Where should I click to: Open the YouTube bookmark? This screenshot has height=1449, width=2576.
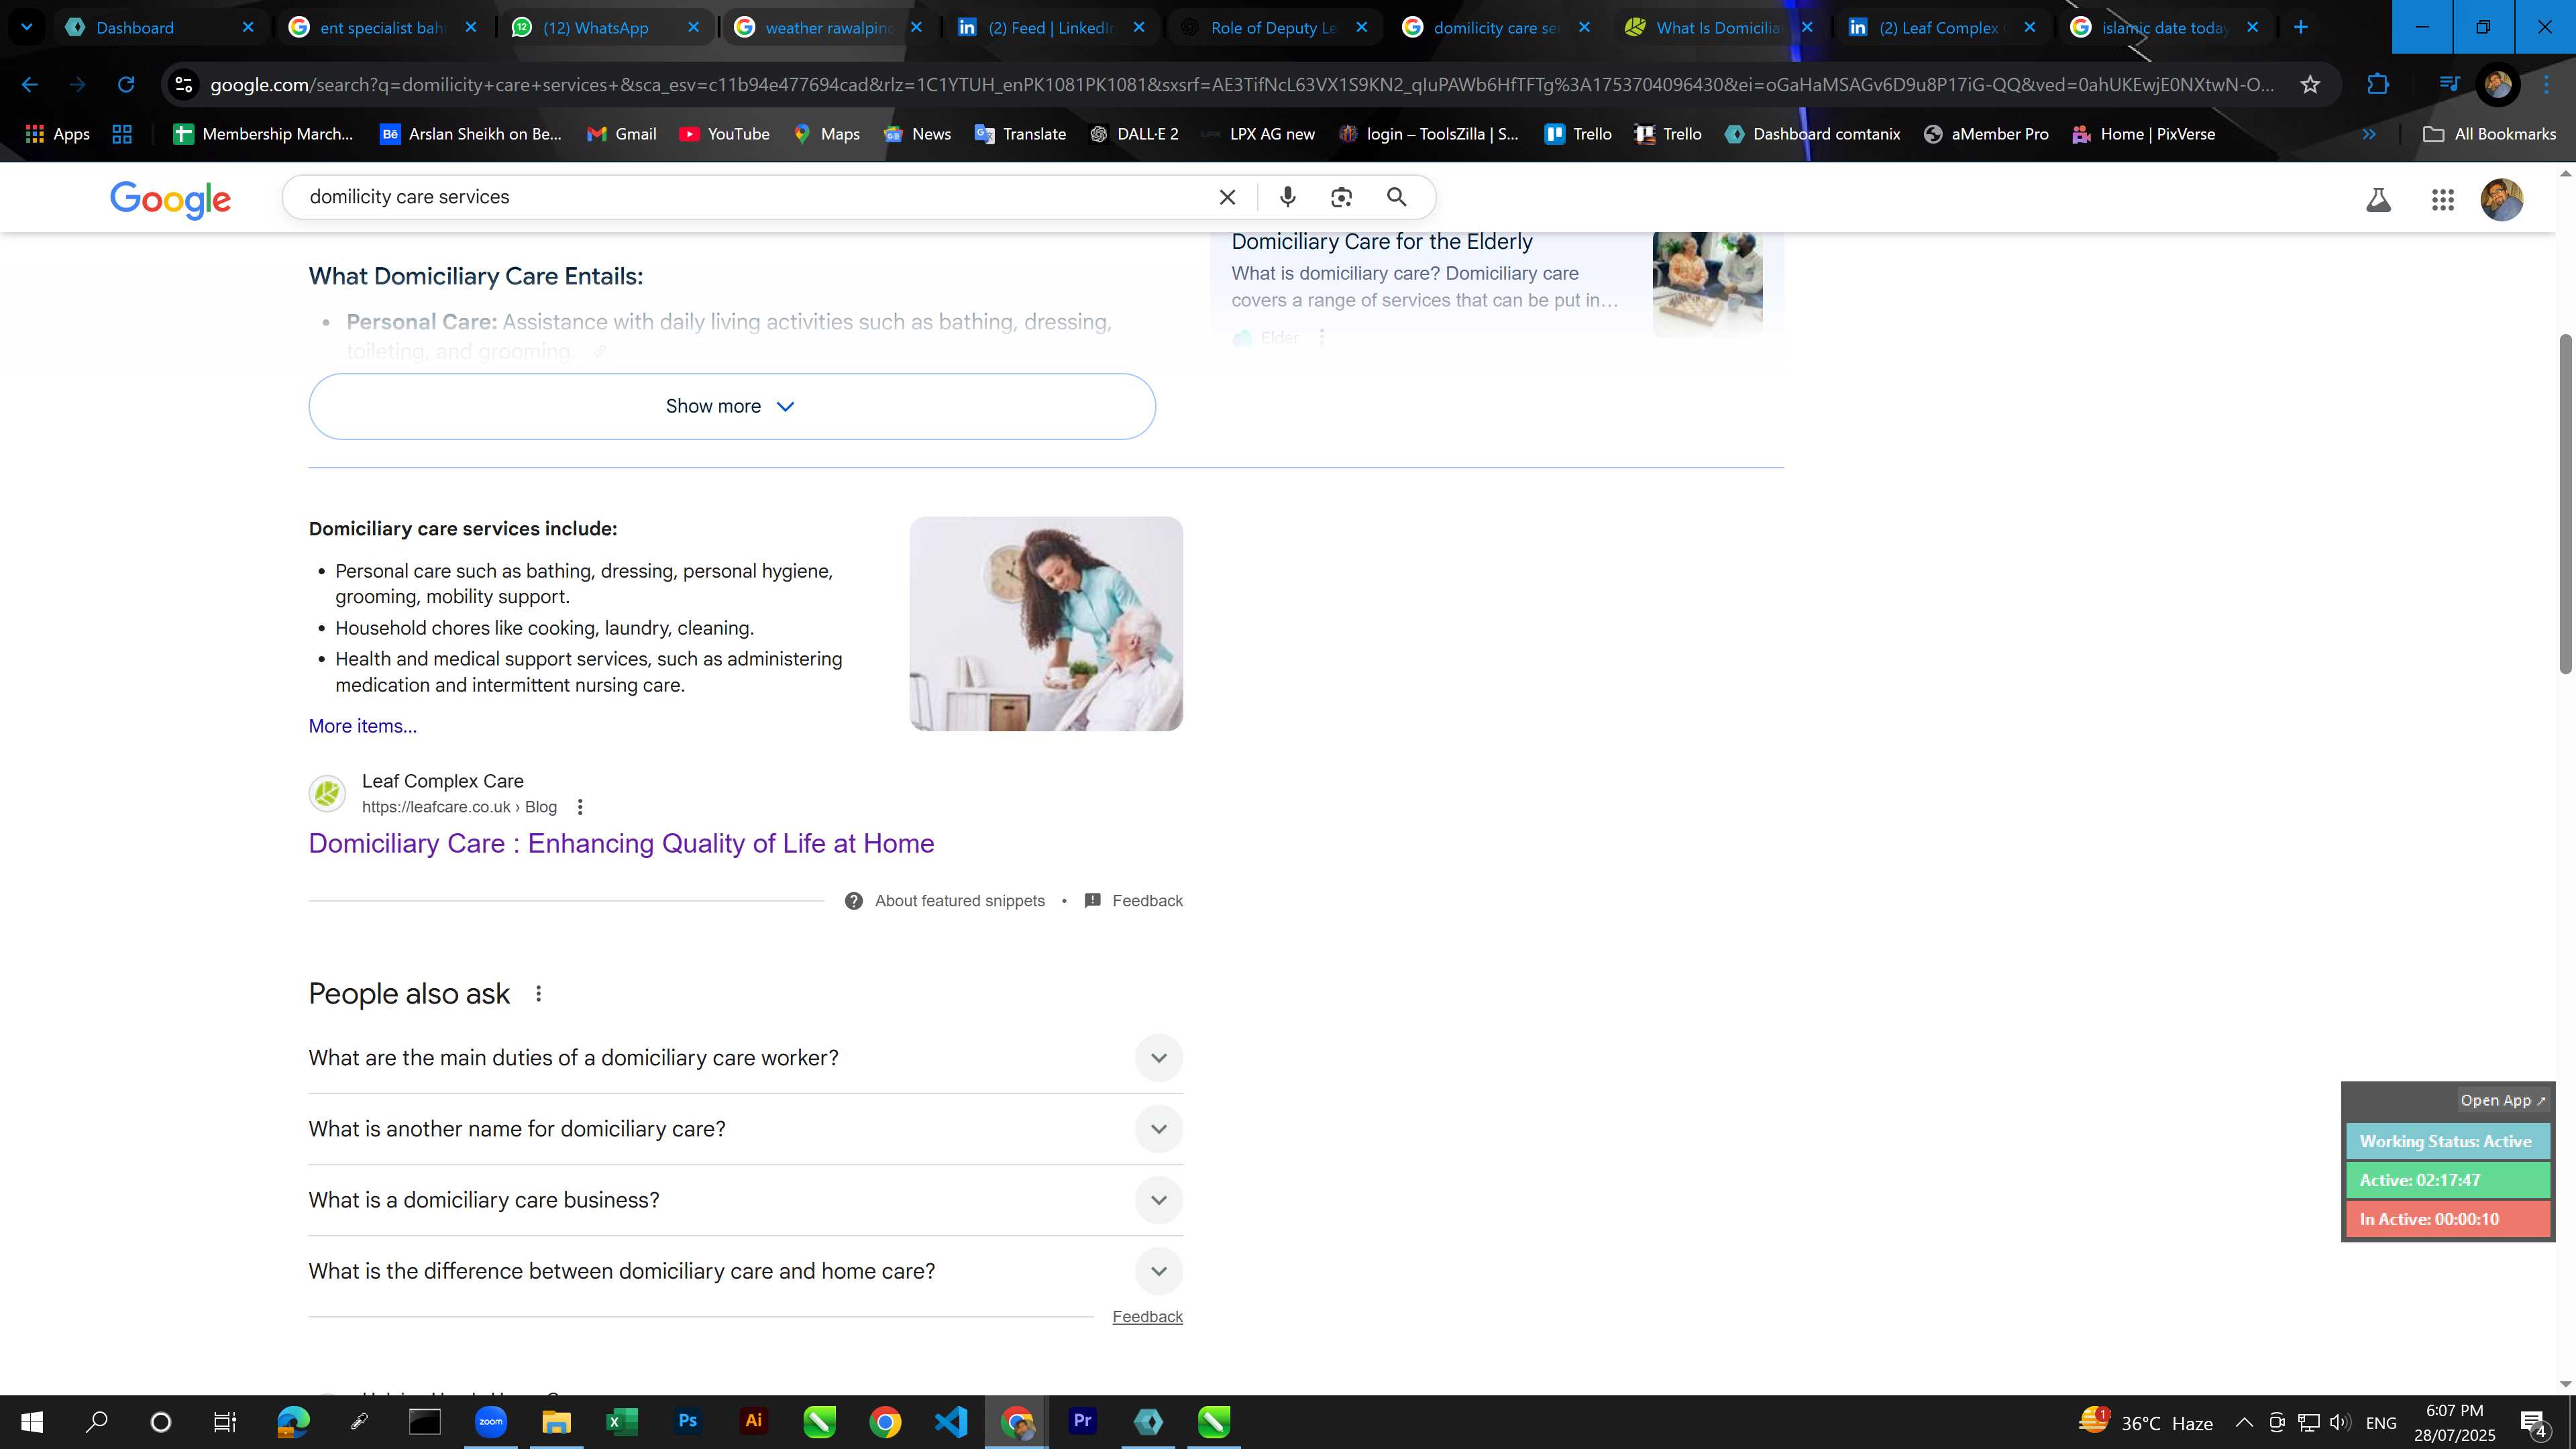point(725,134)
